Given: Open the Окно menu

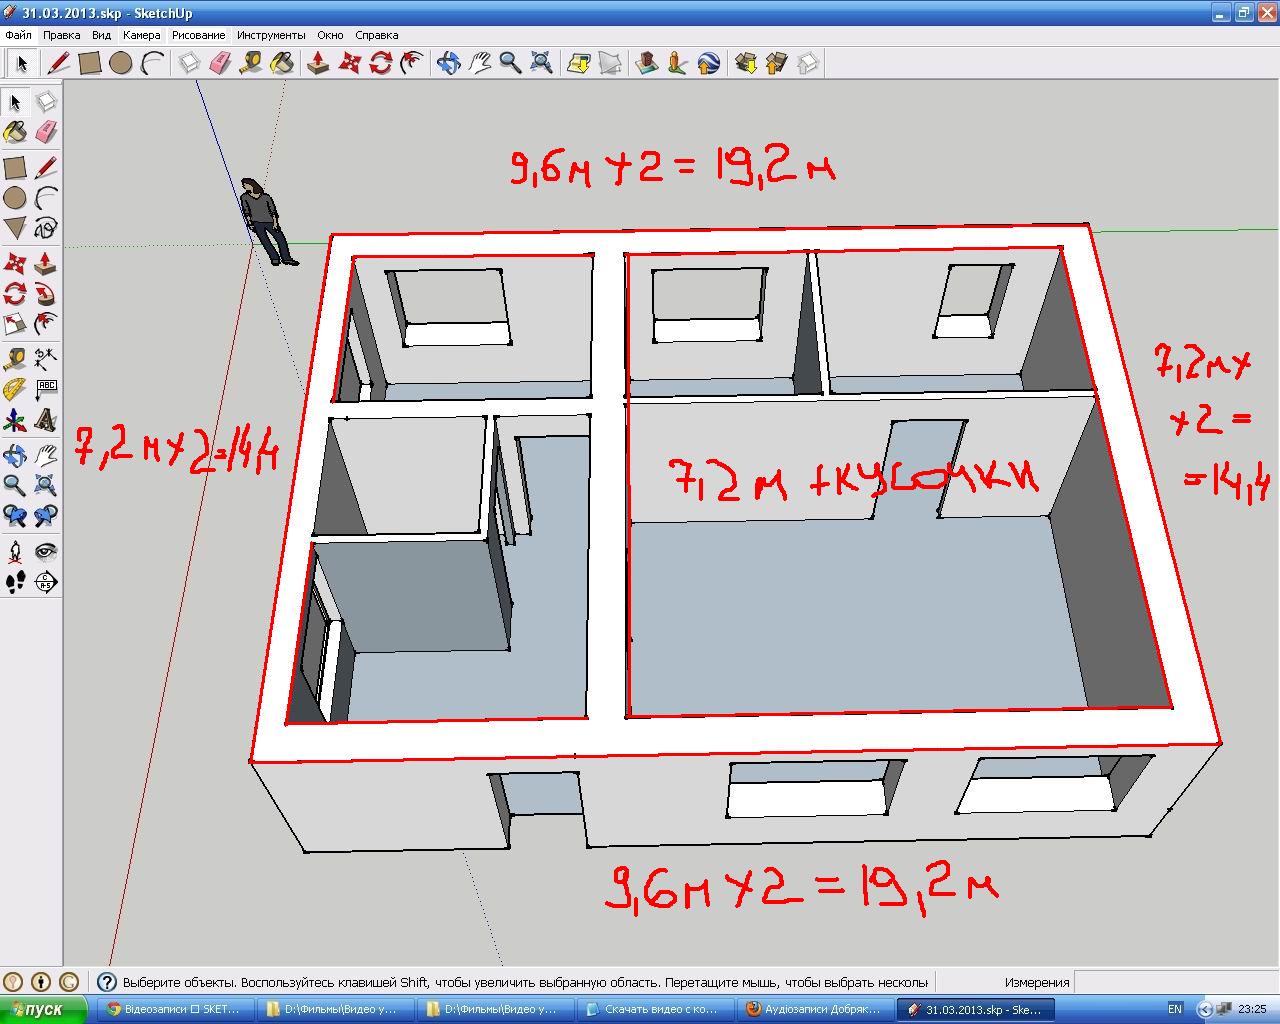Looking at the screenshot, I should point(330,35).
